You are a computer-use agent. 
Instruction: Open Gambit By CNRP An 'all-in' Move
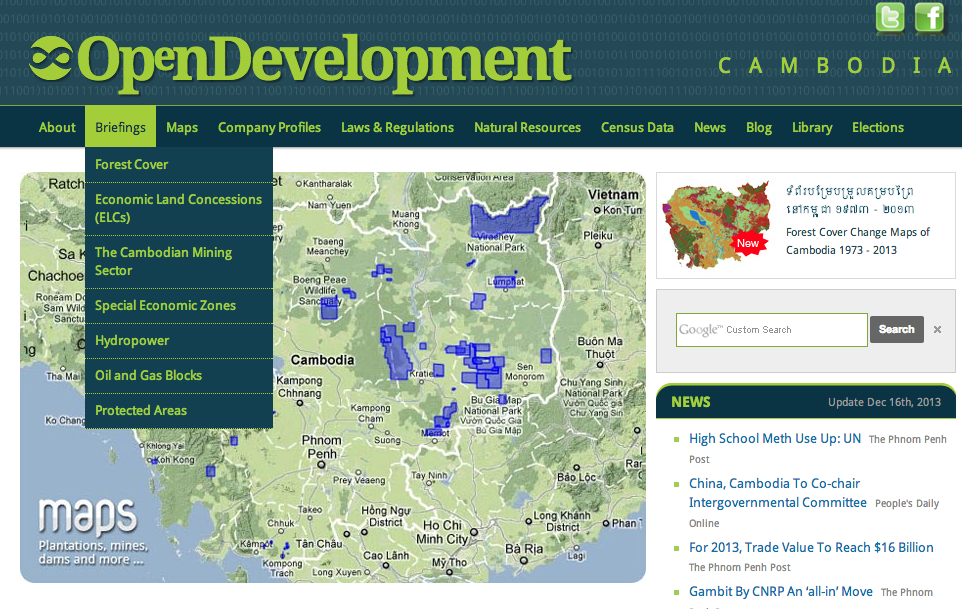[780, 591]
